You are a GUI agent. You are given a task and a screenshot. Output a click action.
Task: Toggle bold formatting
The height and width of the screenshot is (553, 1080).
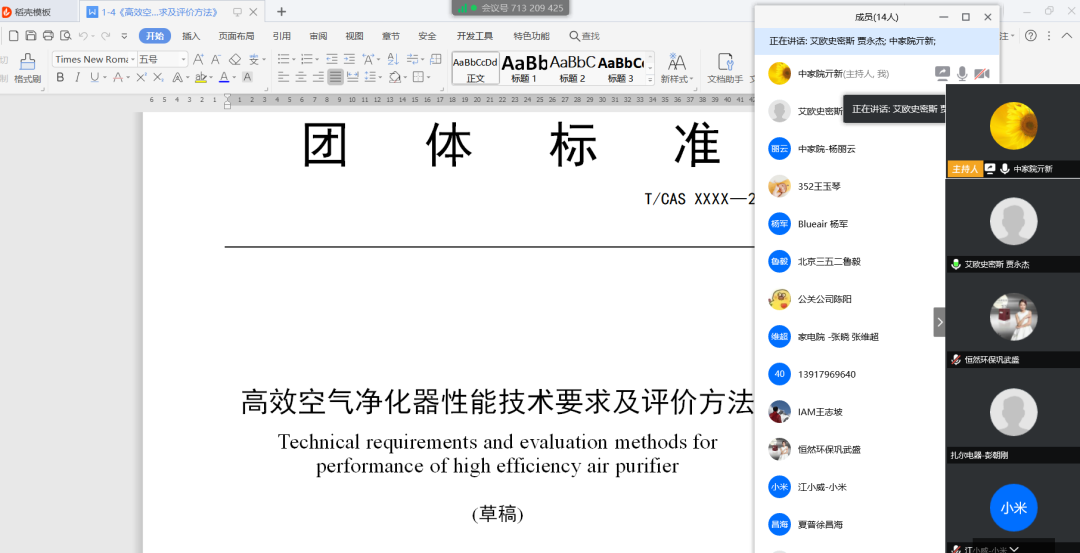[x=61, y=78]
